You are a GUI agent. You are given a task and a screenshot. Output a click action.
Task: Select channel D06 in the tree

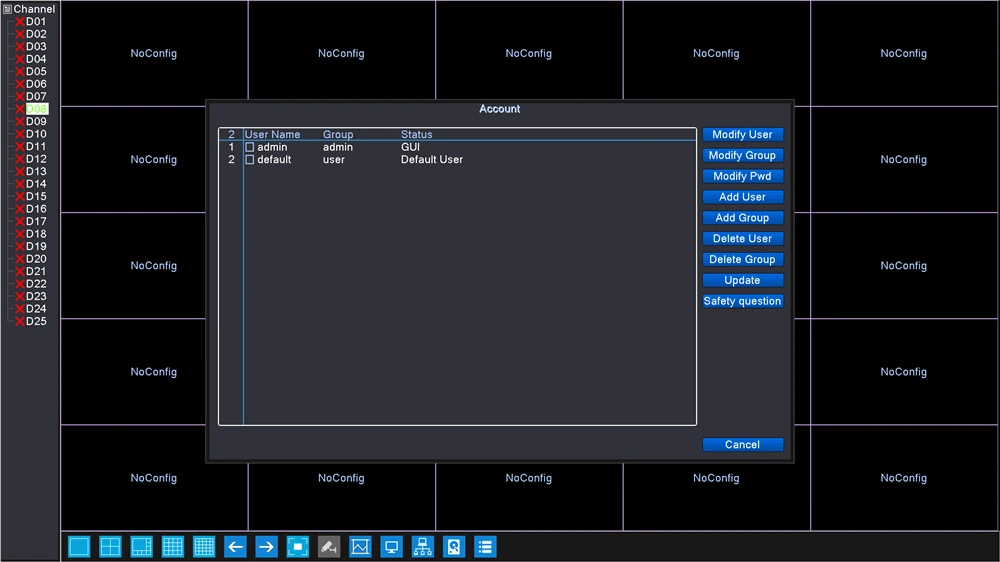point(36,84)
